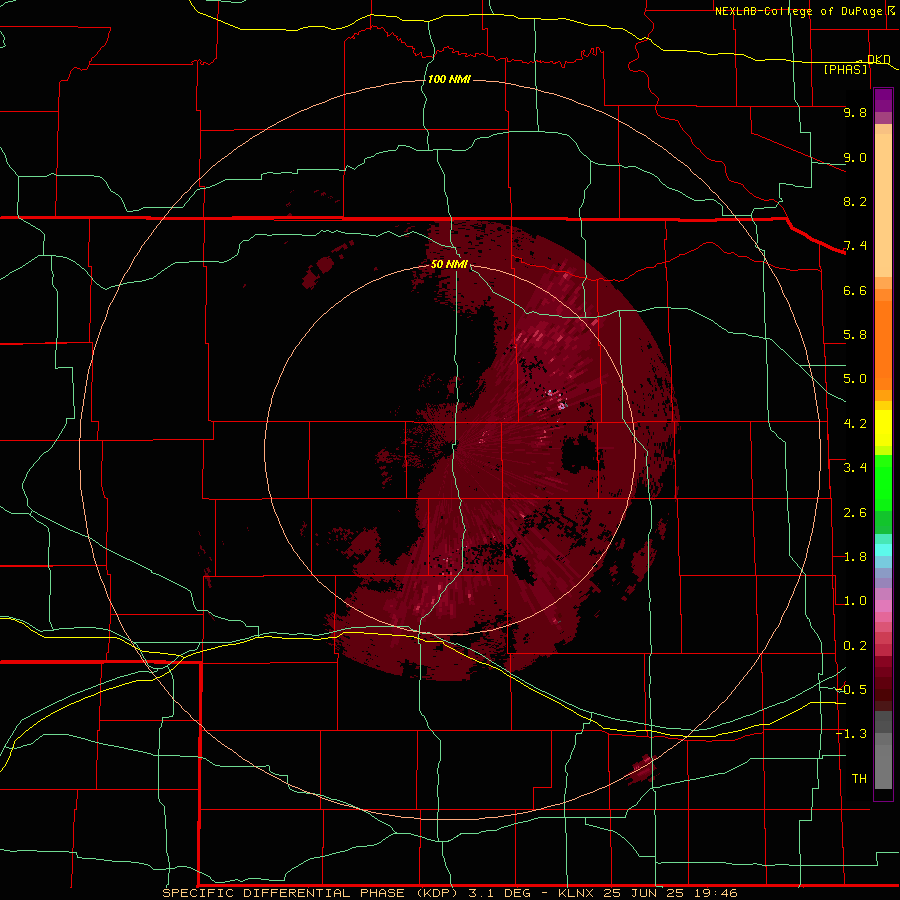Click the TH threshold label

click(x=859, y=779)
